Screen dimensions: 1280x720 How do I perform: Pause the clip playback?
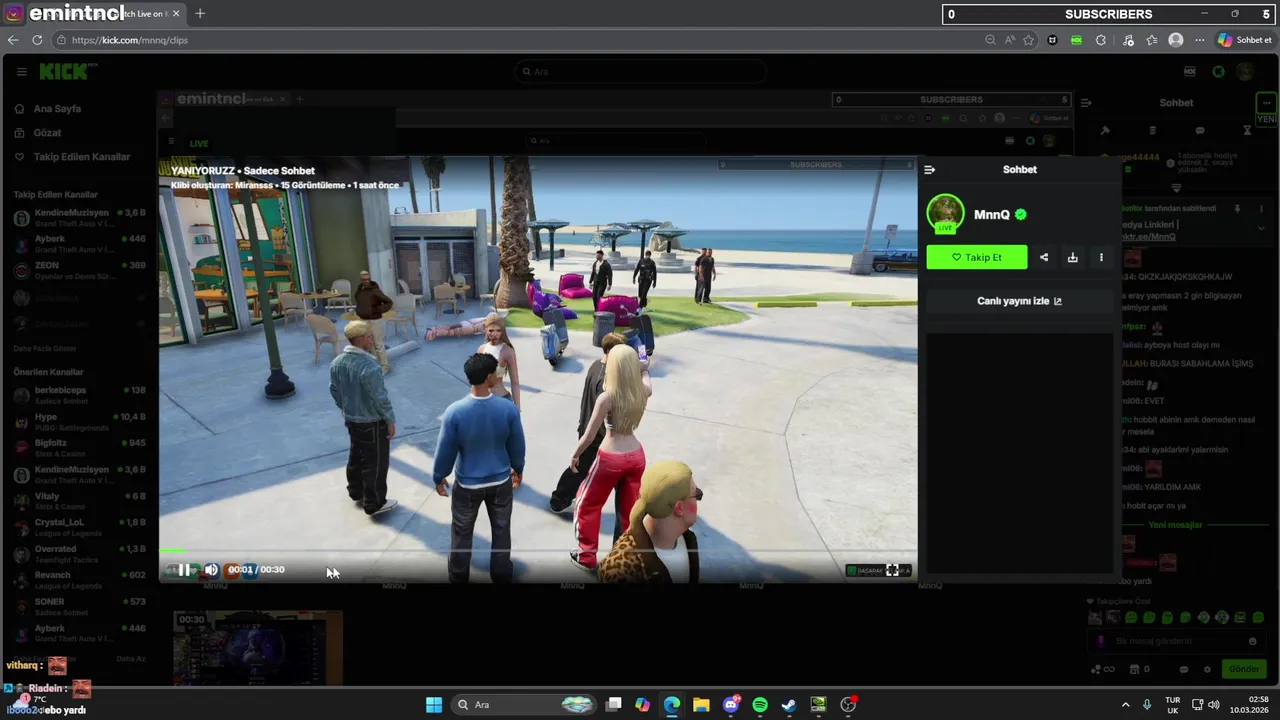[184, 570]
